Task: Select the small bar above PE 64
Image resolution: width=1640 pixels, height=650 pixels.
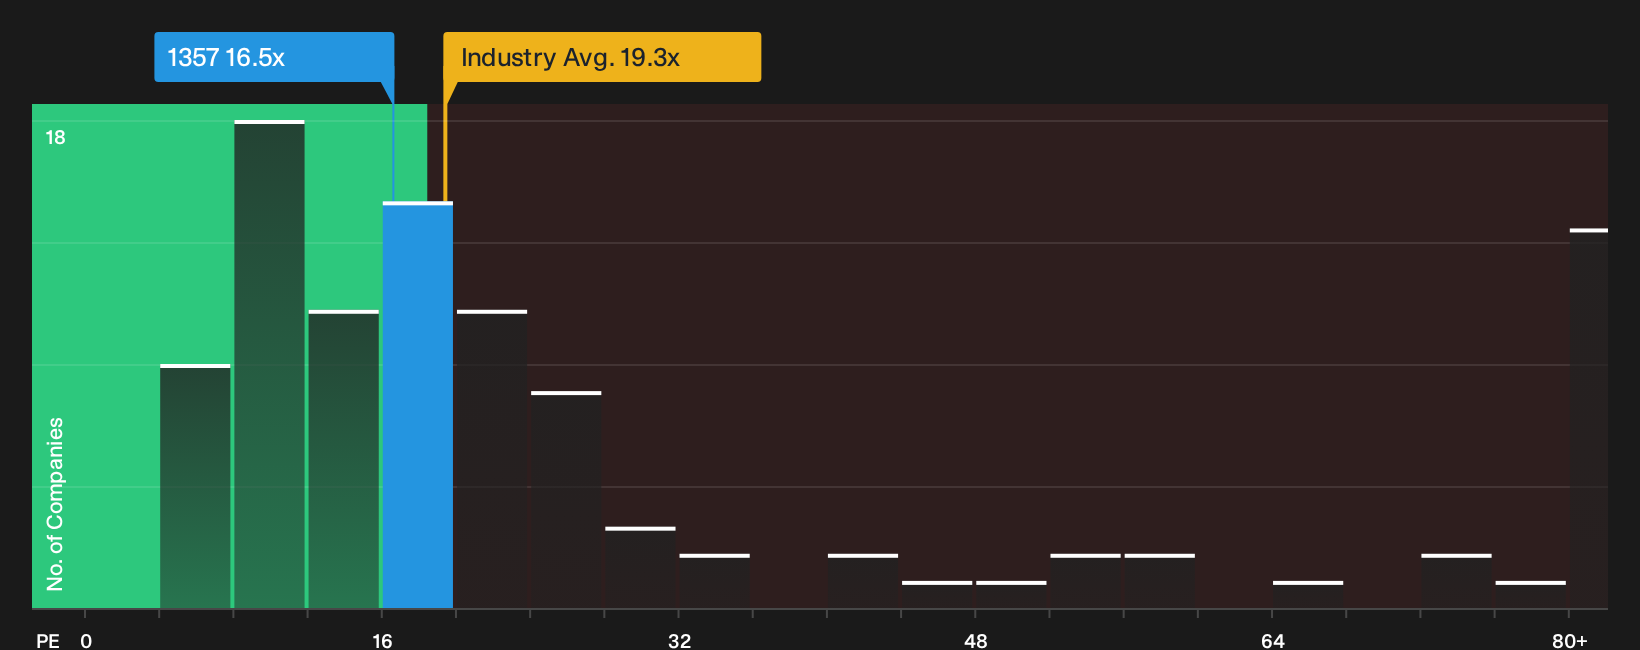Action: point(1308,595)
